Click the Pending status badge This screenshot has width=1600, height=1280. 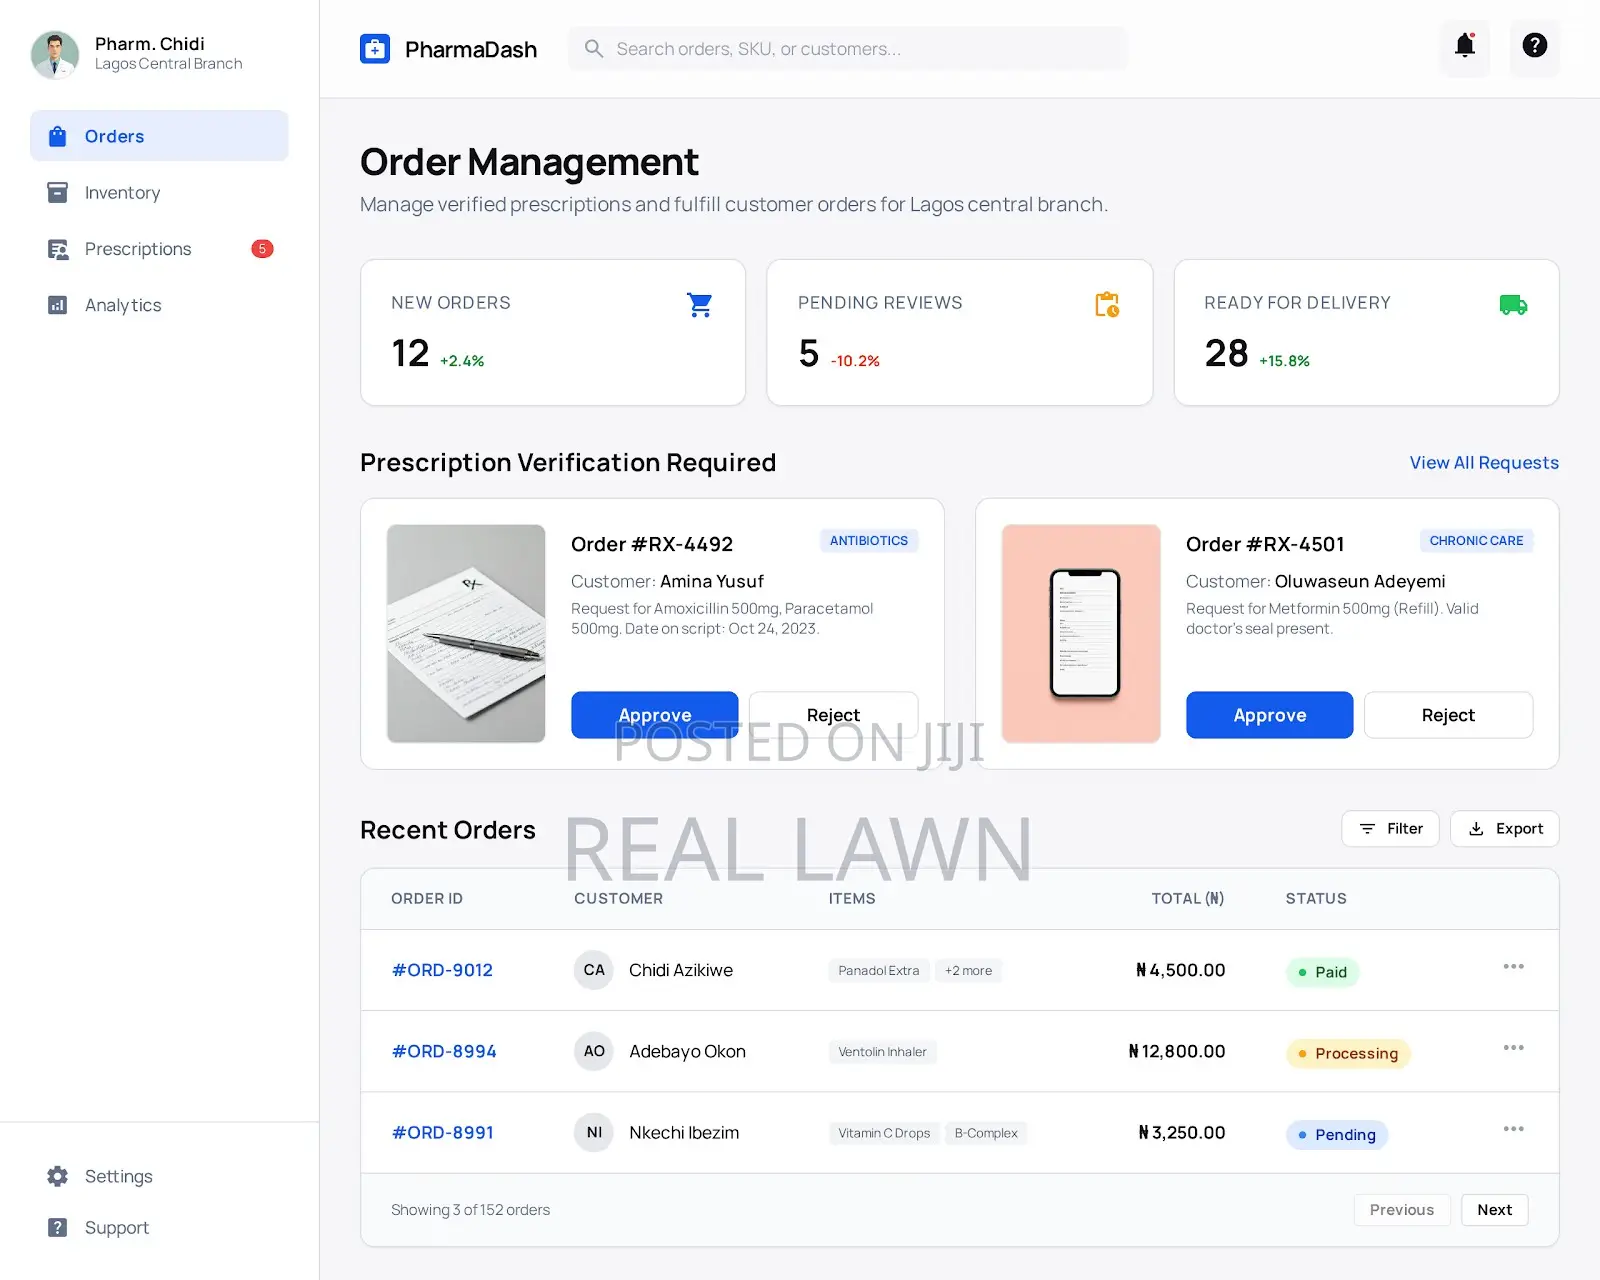[x=1337, y=1135]
